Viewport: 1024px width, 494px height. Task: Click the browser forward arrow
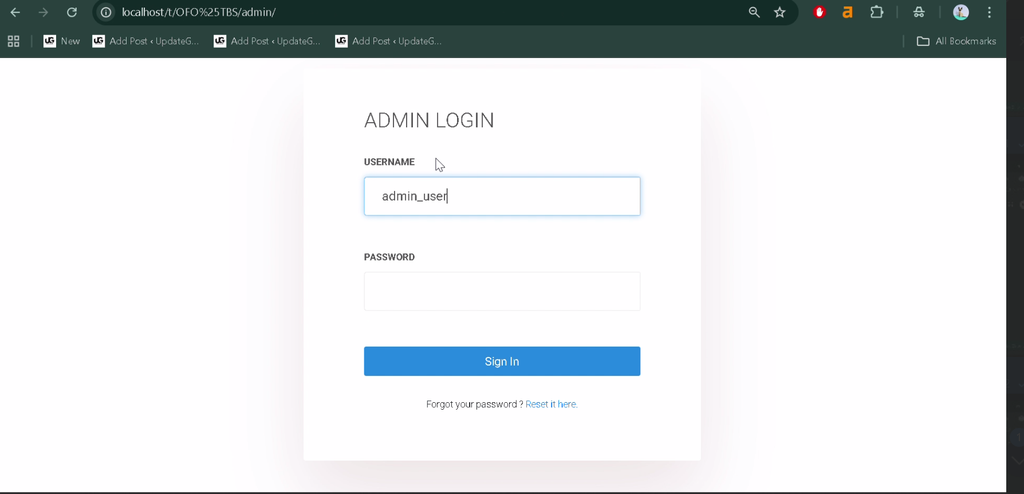pyautogui.click(x=43, y=12)
